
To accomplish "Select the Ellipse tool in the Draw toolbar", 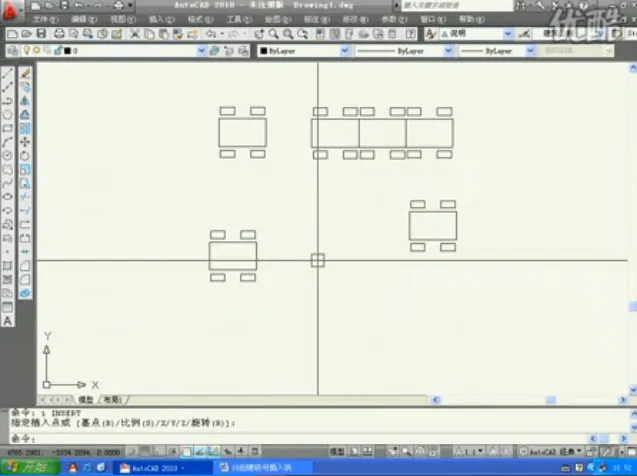I will [x=8, y=197].
